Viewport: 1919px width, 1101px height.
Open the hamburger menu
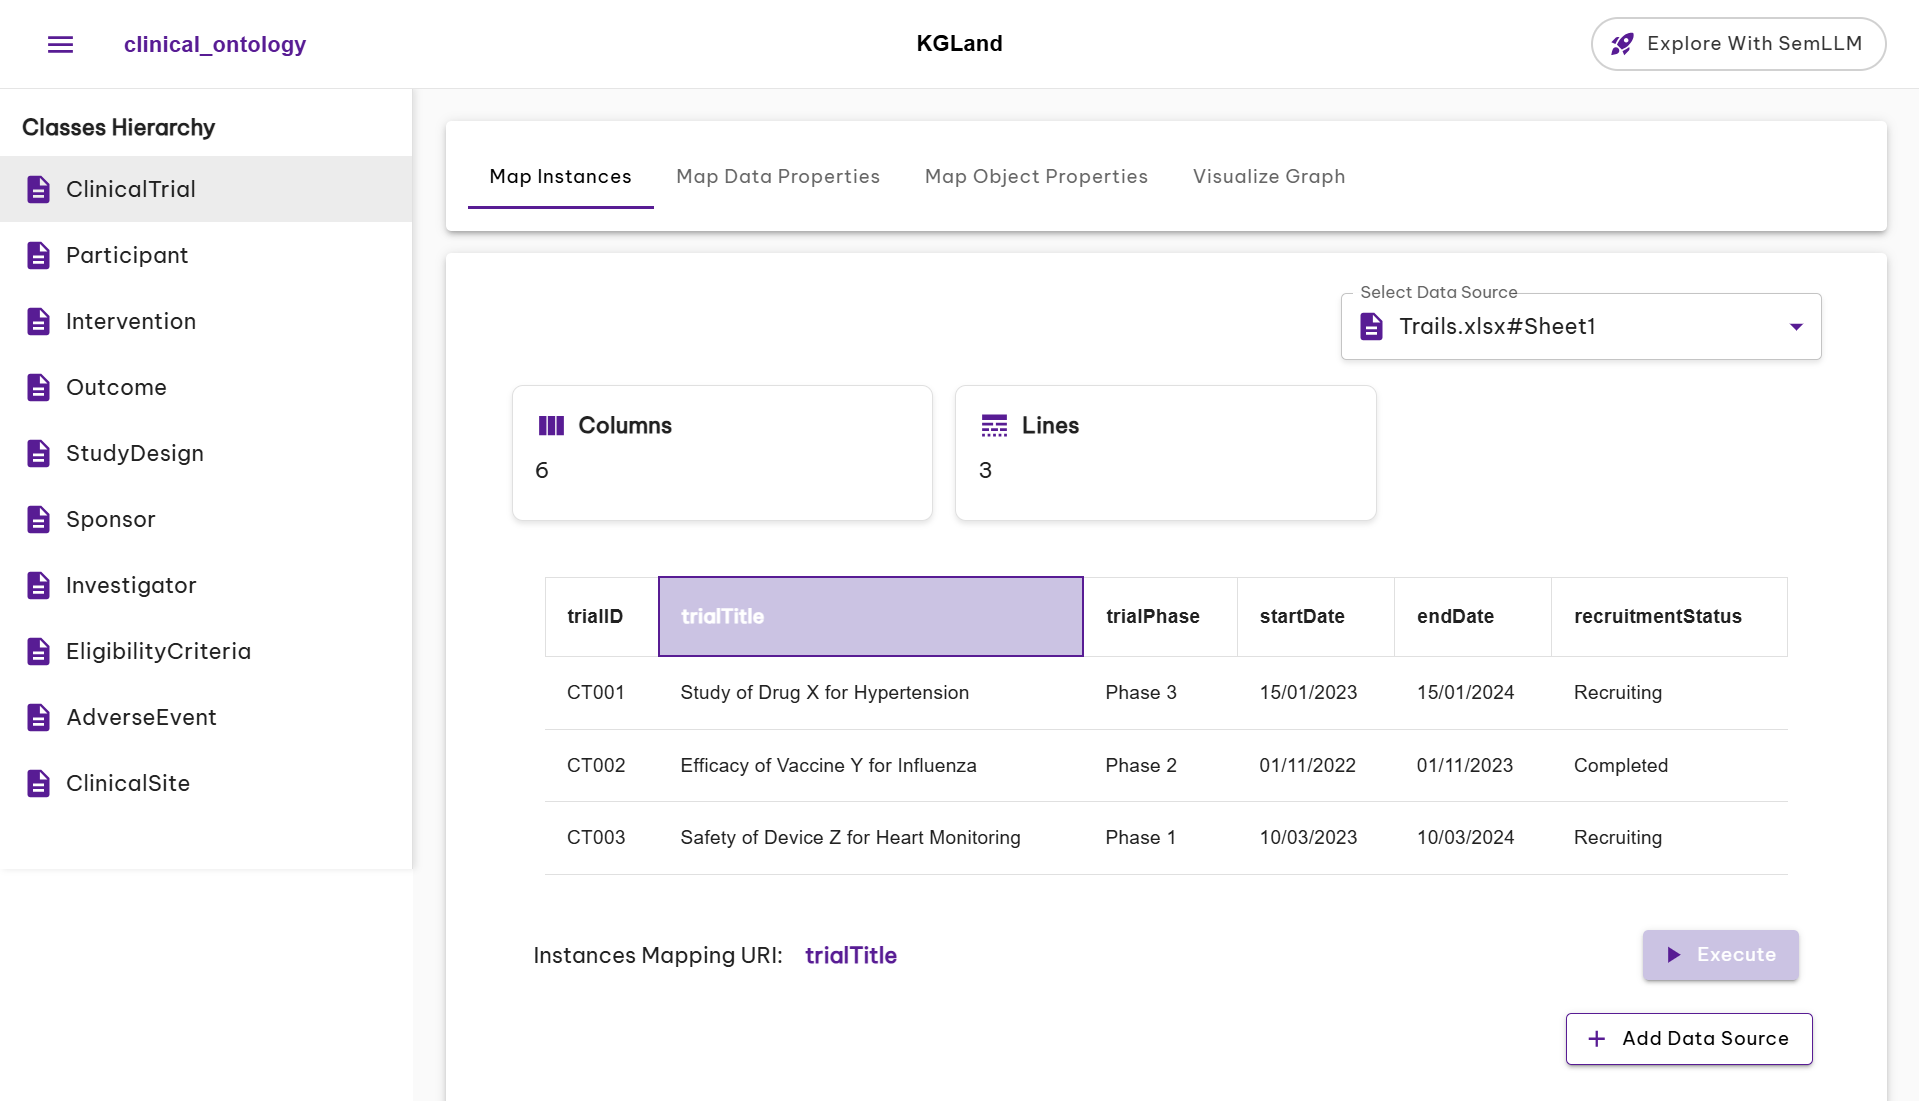60,44
